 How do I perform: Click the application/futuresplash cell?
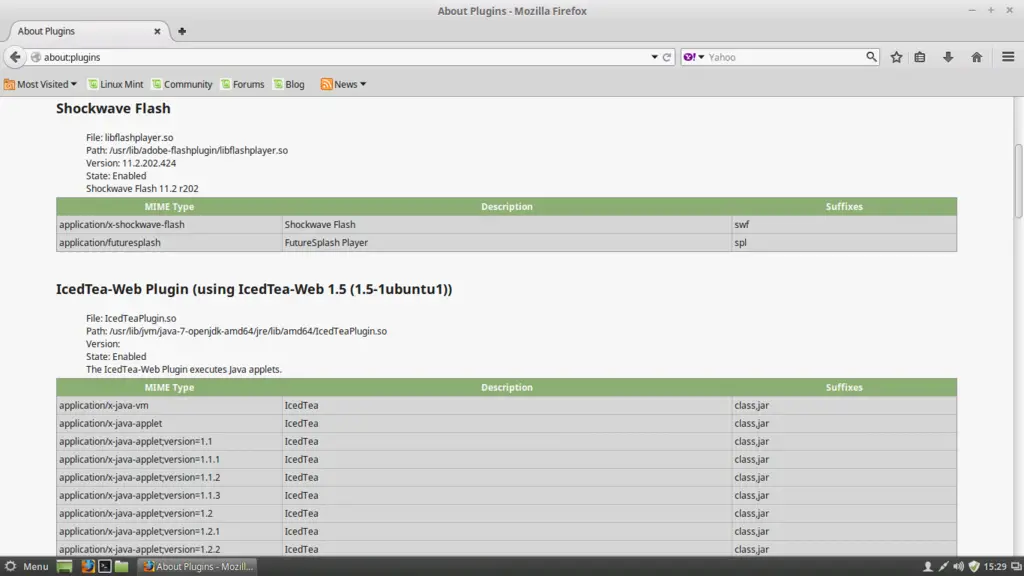tap(169, 242)
